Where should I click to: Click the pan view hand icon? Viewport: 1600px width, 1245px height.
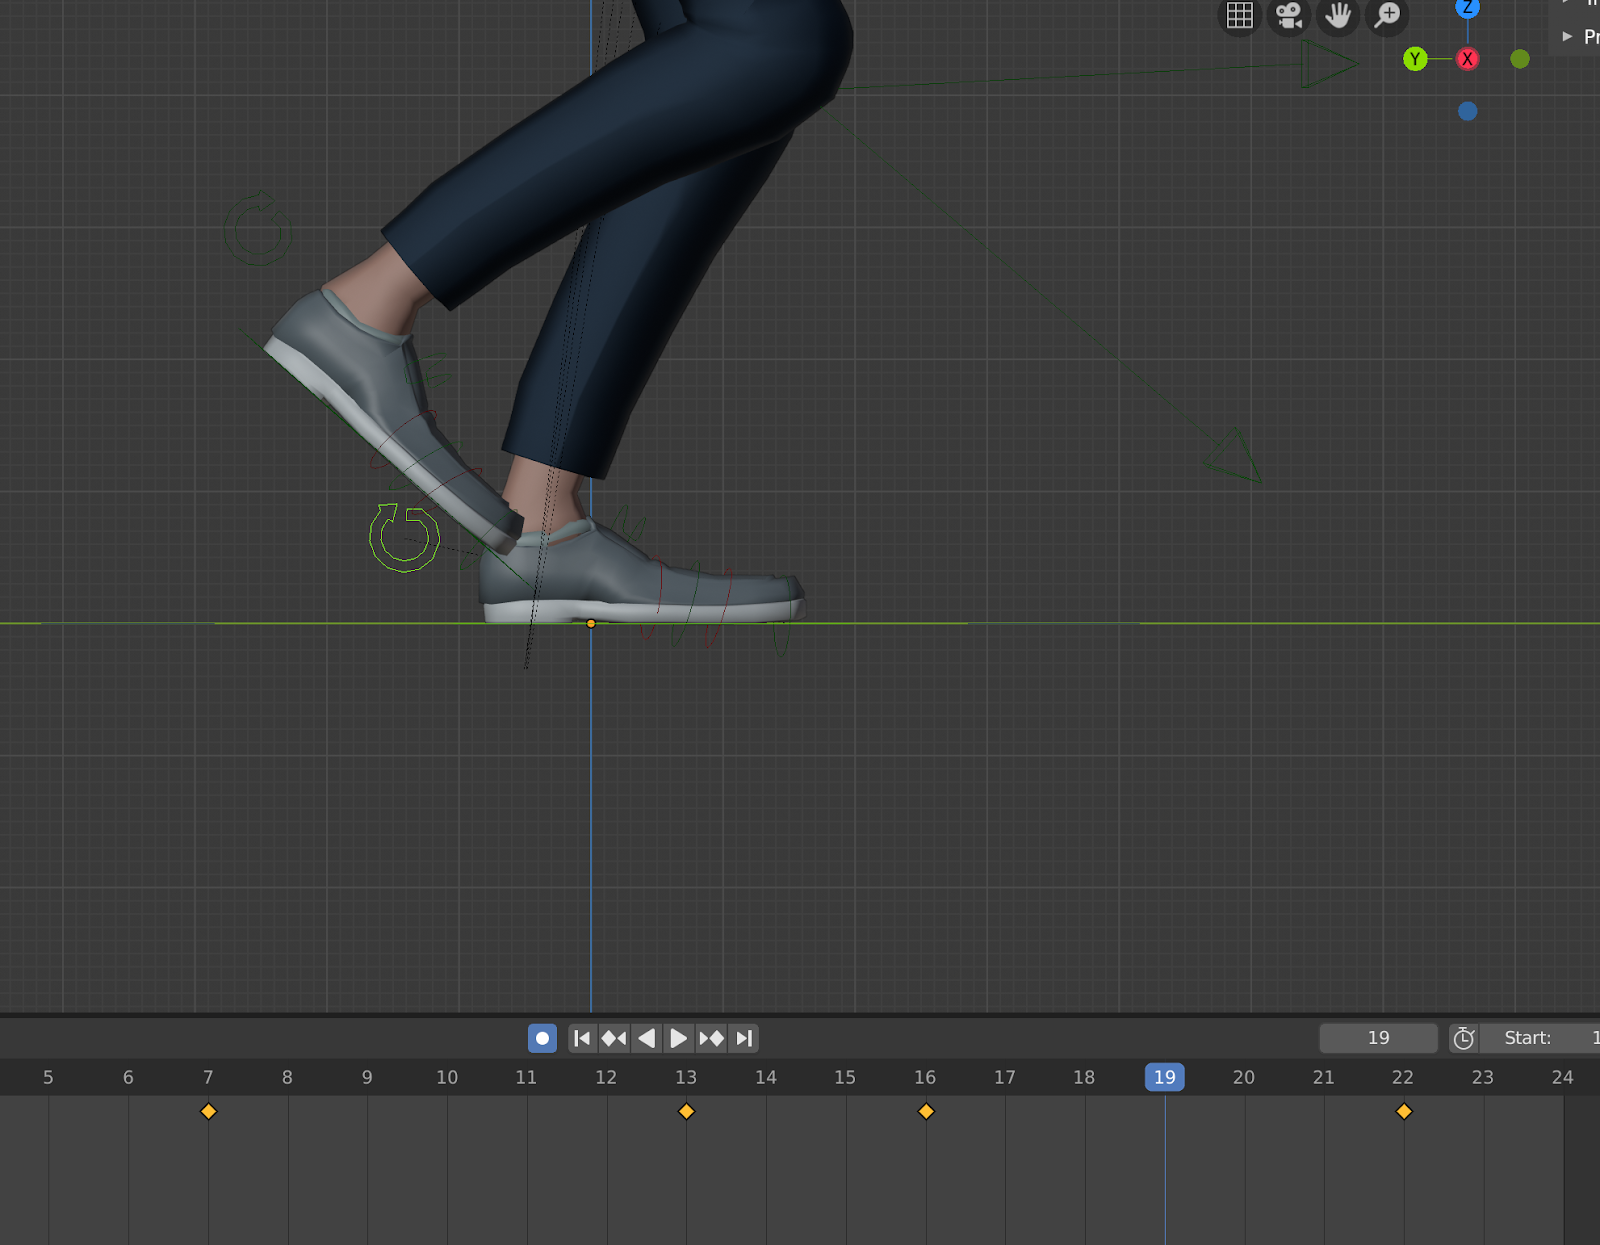[1338, 16]
